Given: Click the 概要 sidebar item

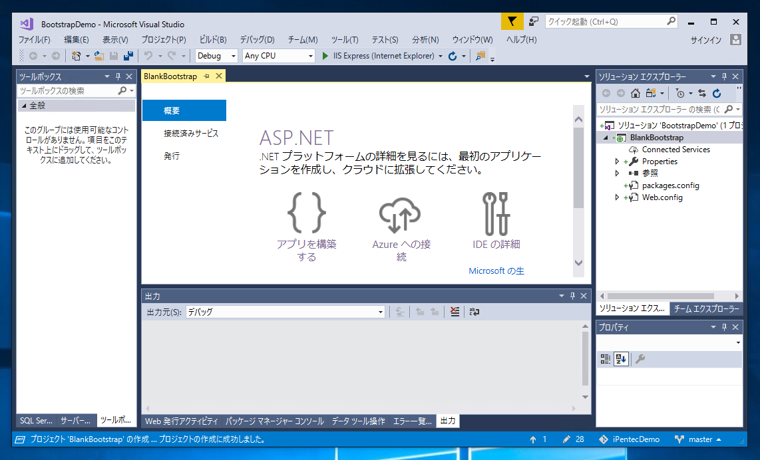Looking at the screenshot, I should tap(184, 111).
